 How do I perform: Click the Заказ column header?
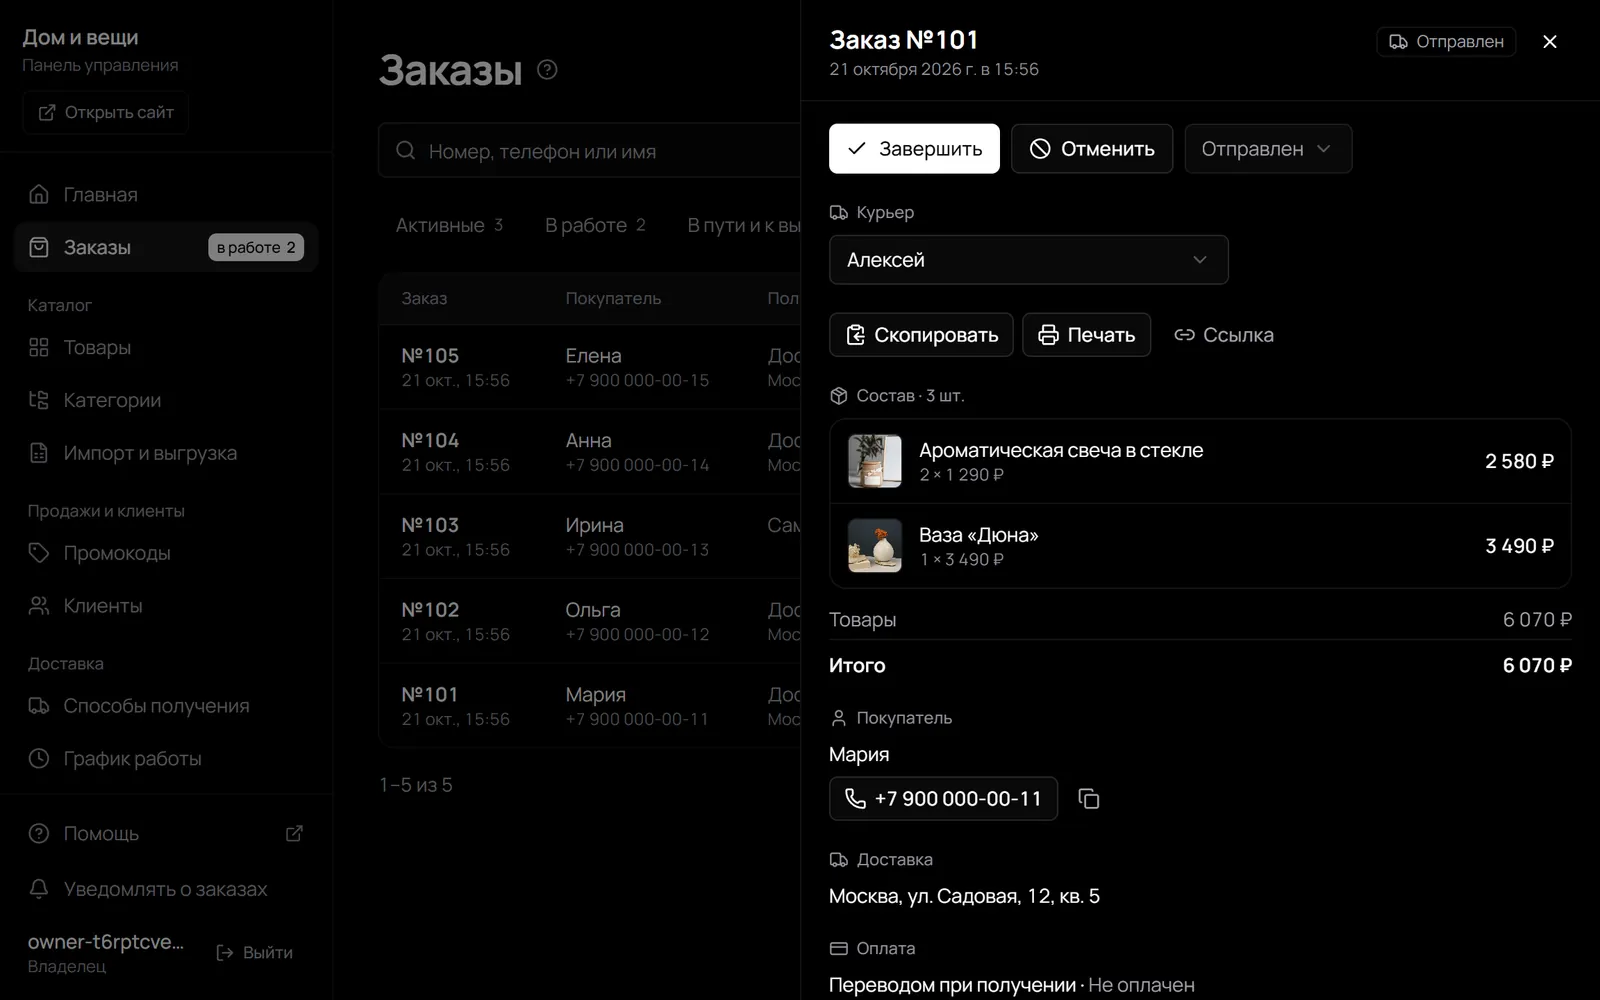(424, 298)
